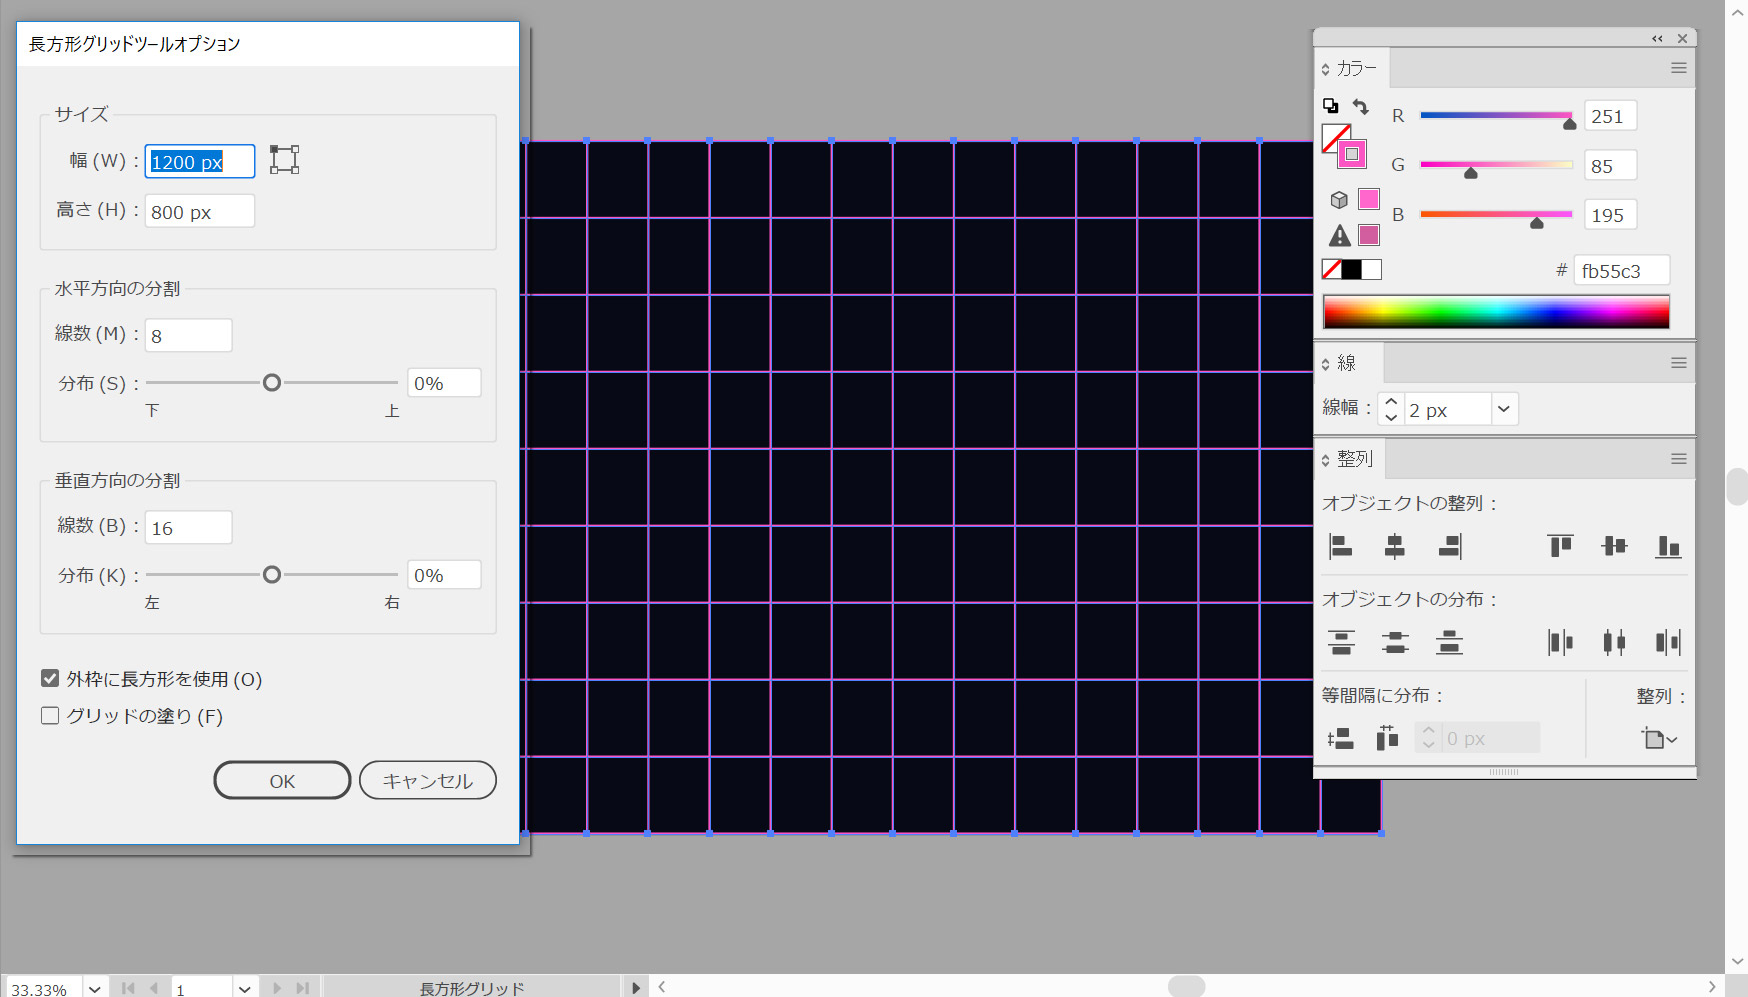Click the OK button
Viewport: 1748px width, 997px height.
click(282, 781)
